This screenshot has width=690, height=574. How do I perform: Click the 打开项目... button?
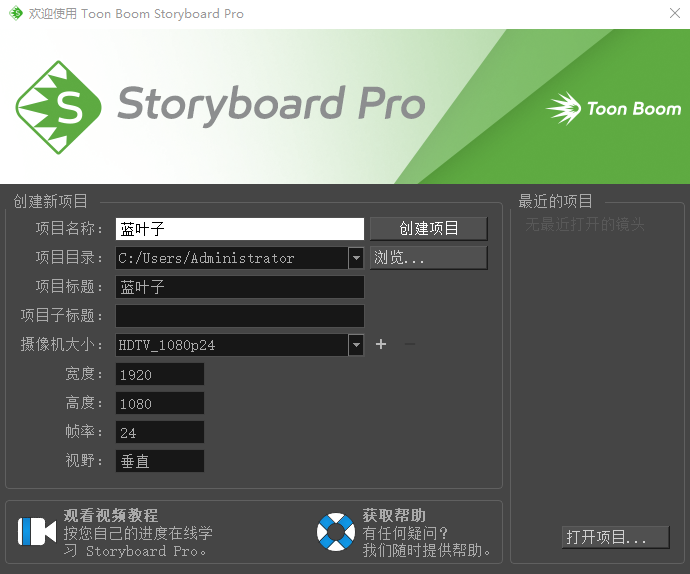616,537
